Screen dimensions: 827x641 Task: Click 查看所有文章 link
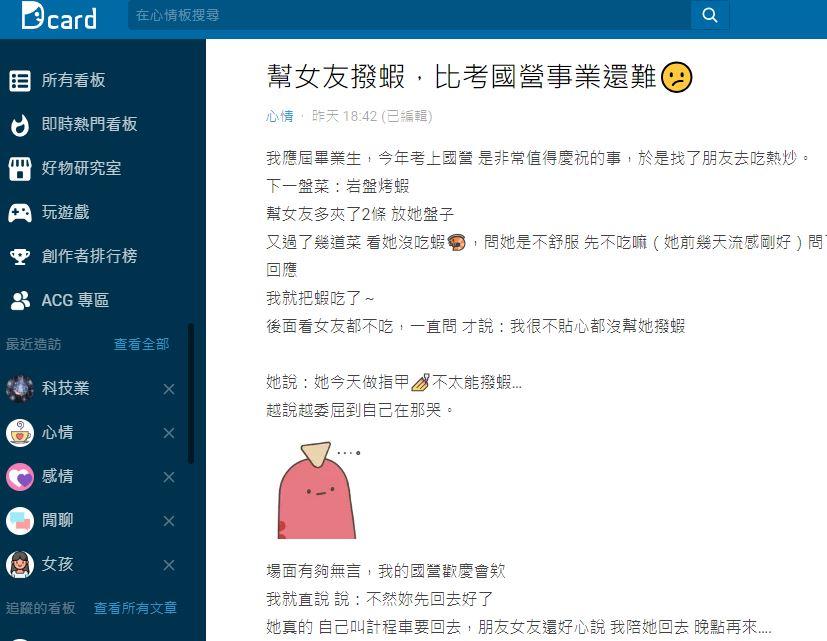pos(135,608)
